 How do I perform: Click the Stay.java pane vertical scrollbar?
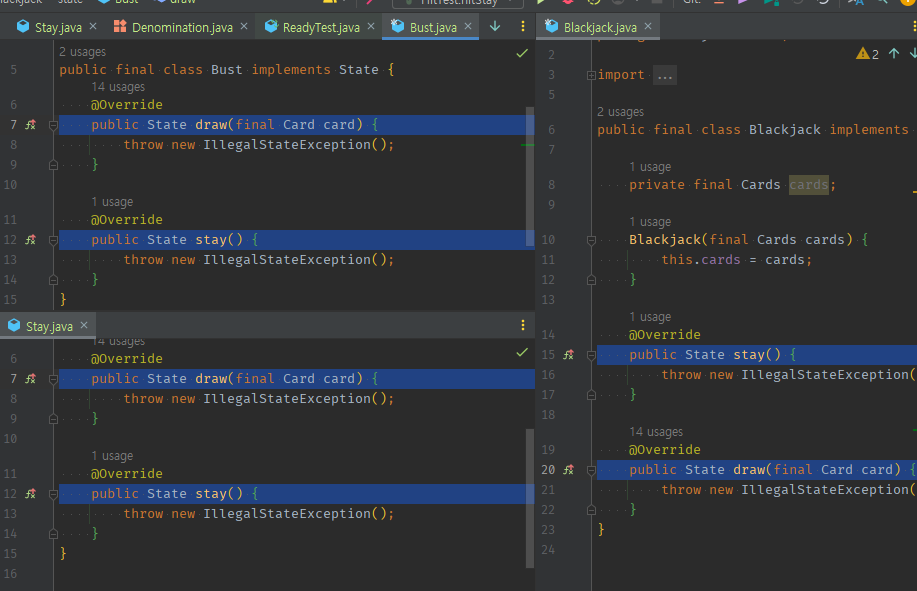tap(530, 498)
